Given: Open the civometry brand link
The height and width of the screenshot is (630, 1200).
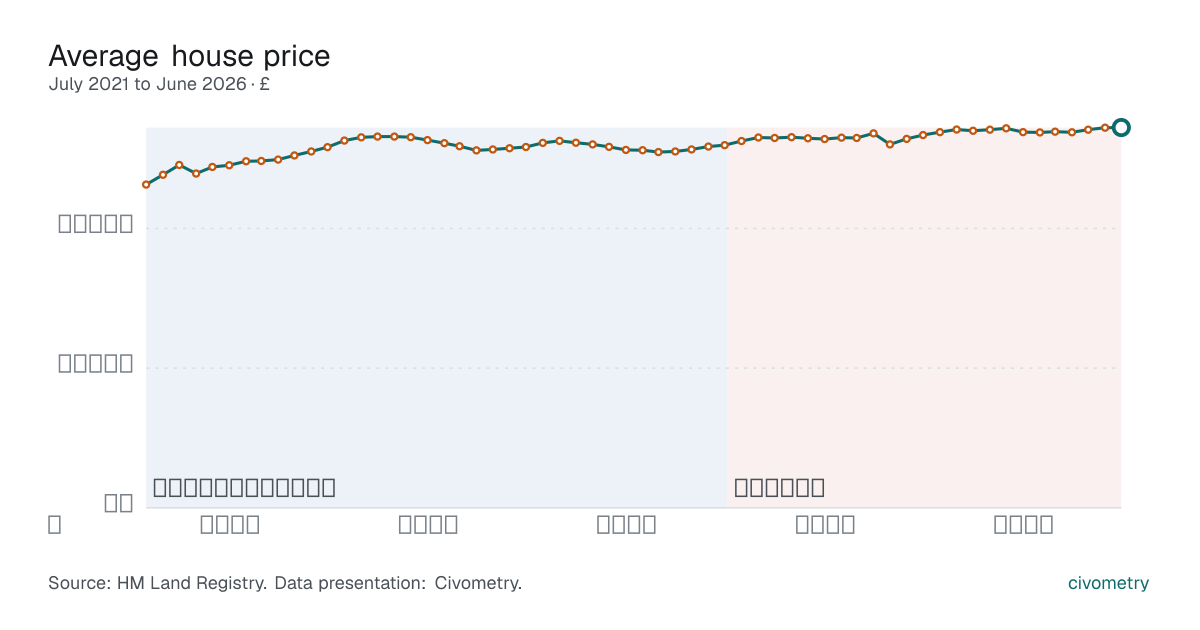Looking at the screenshot, I should pyautogui.click(x=1108, y=583).
